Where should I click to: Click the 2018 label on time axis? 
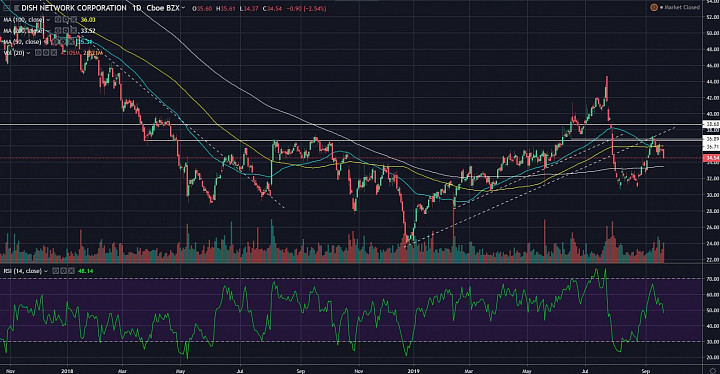[67, 371]
